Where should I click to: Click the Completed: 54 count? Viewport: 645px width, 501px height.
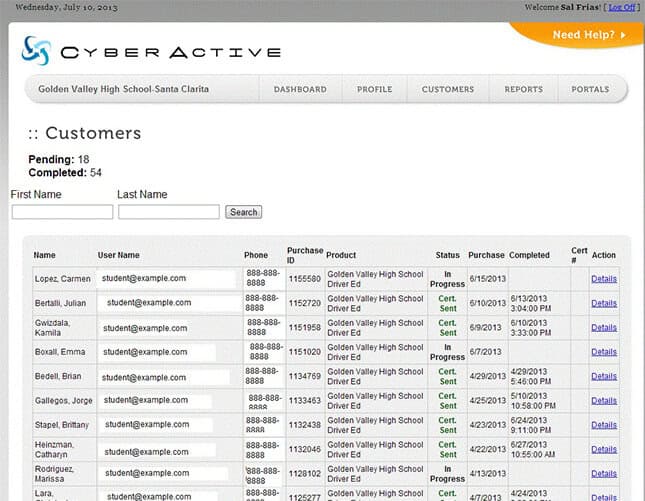pyautogui.click(x=65, y=172)
